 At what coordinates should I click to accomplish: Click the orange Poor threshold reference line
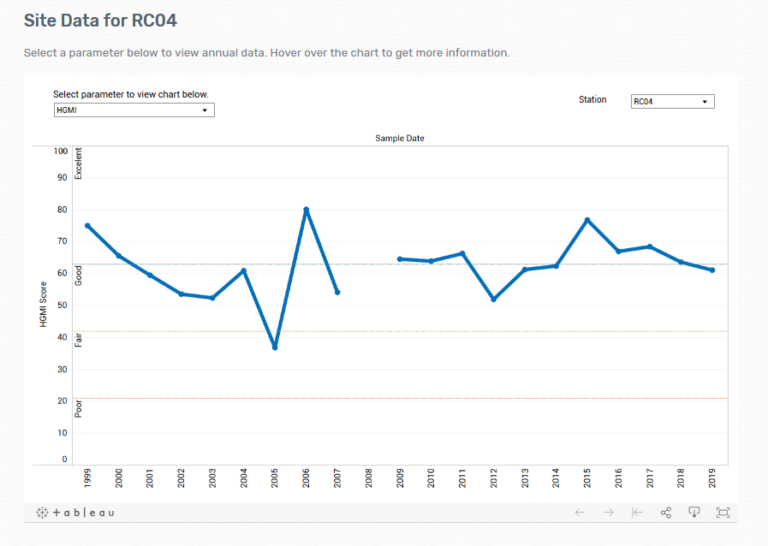click(400, 398)
